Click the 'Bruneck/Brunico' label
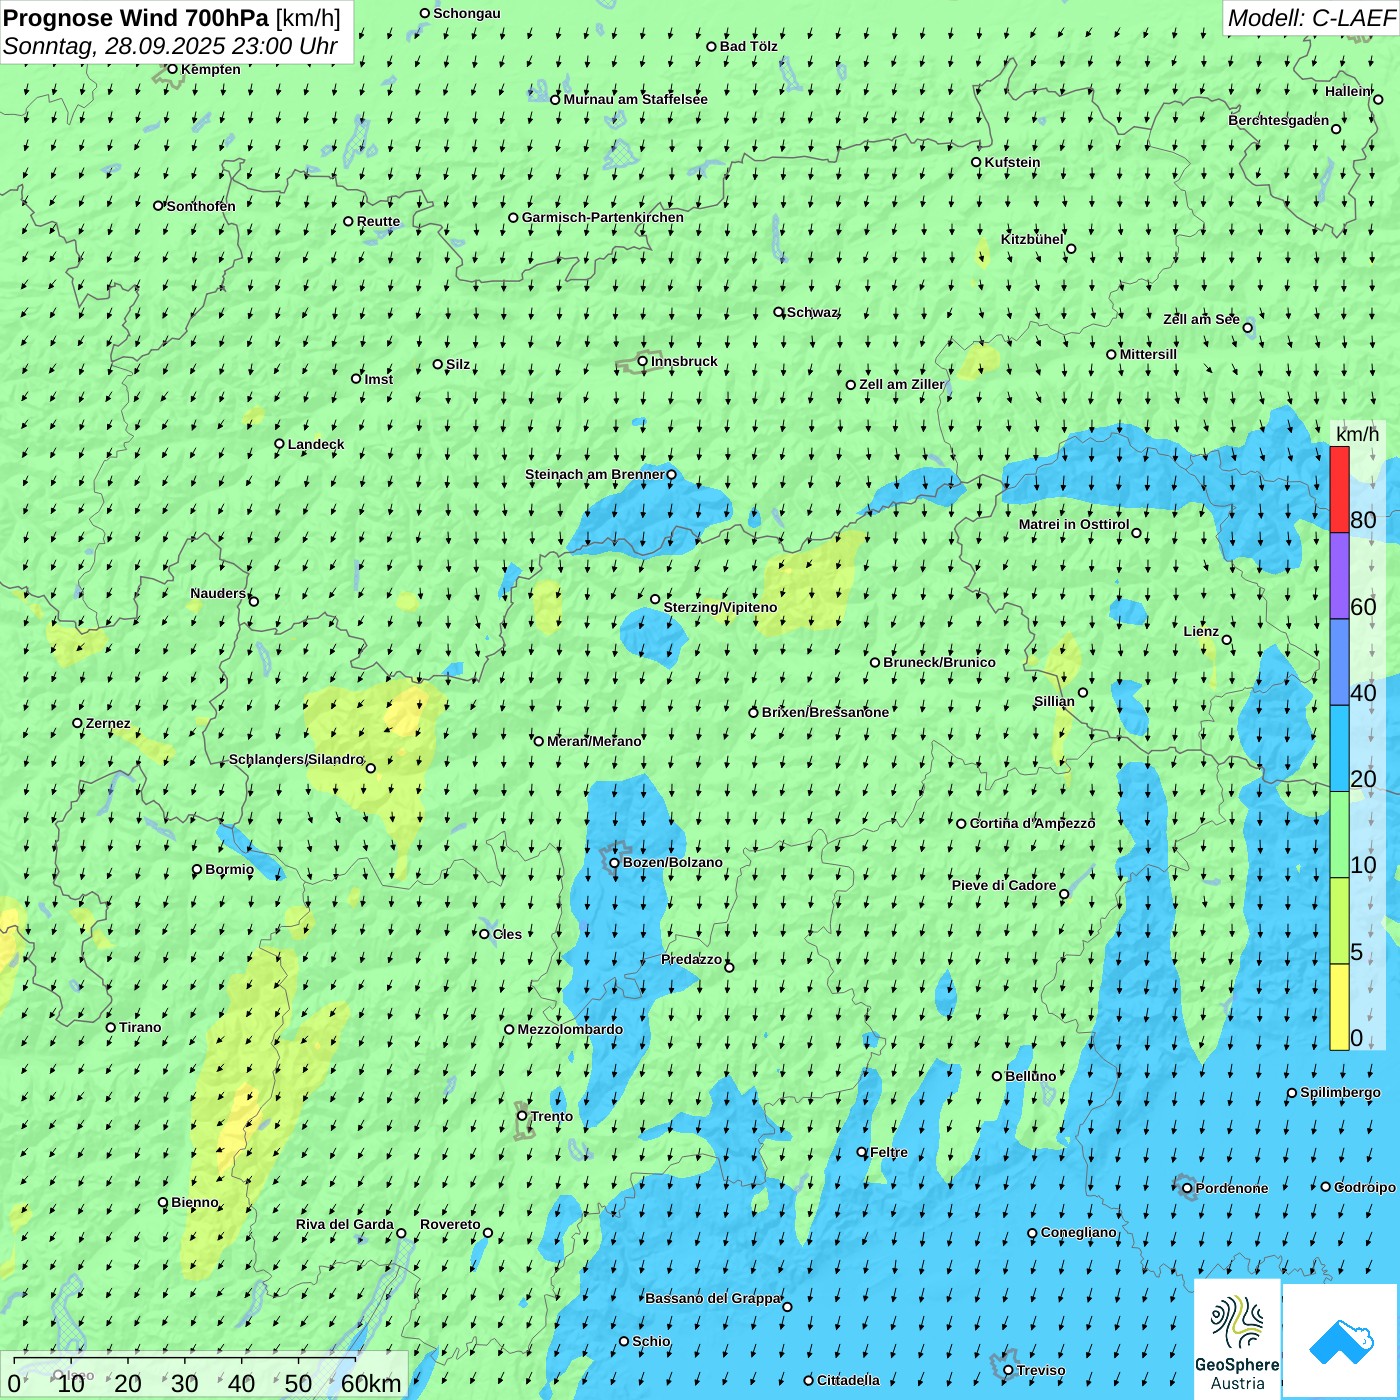This screenshot has height=1400, width=1400. [x=939, y=662]
